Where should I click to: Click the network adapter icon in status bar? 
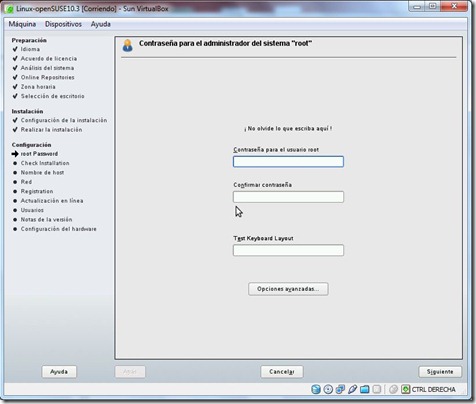point(340,389)
